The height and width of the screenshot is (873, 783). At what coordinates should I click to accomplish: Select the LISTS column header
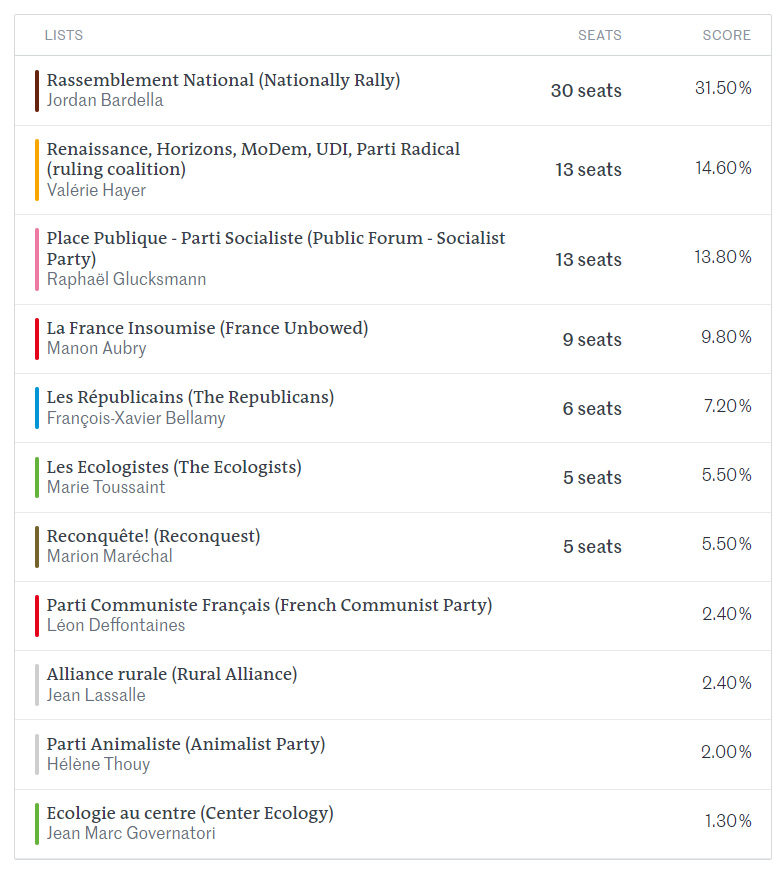pyautogui.click(x=63, y=35)
